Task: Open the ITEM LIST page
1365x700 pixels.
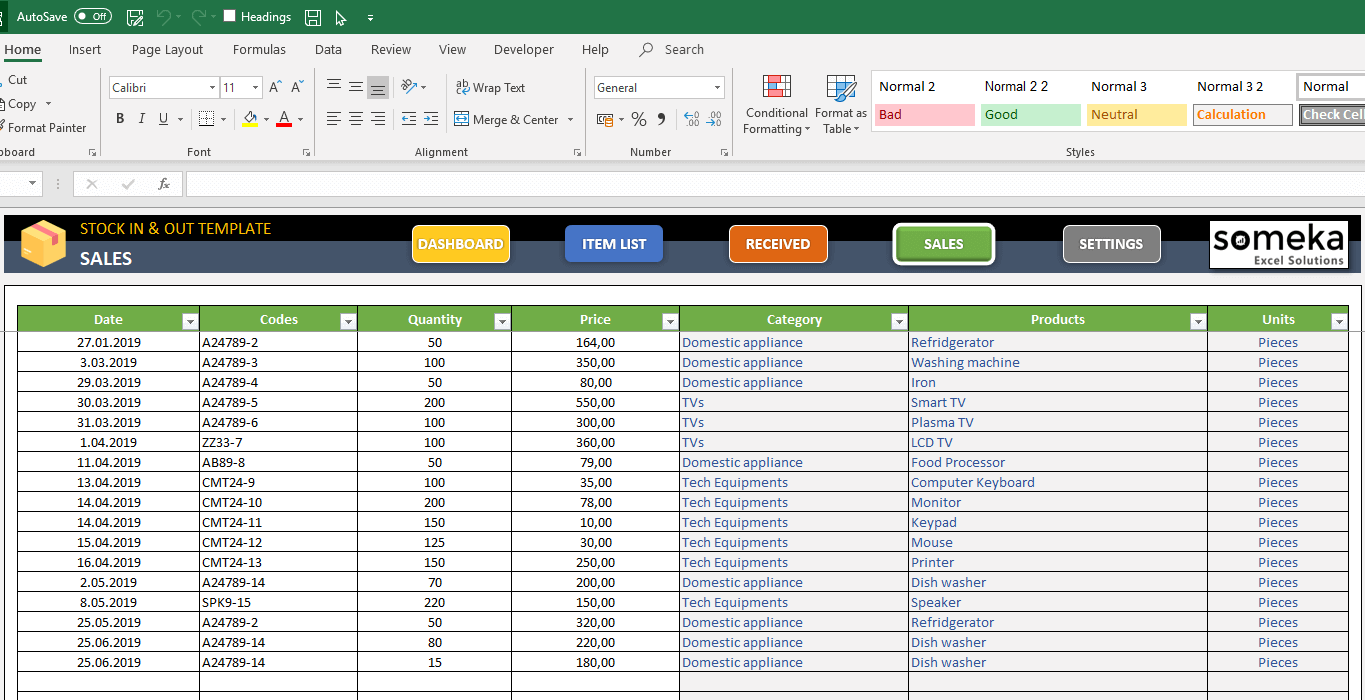Action: pos(613,243)
